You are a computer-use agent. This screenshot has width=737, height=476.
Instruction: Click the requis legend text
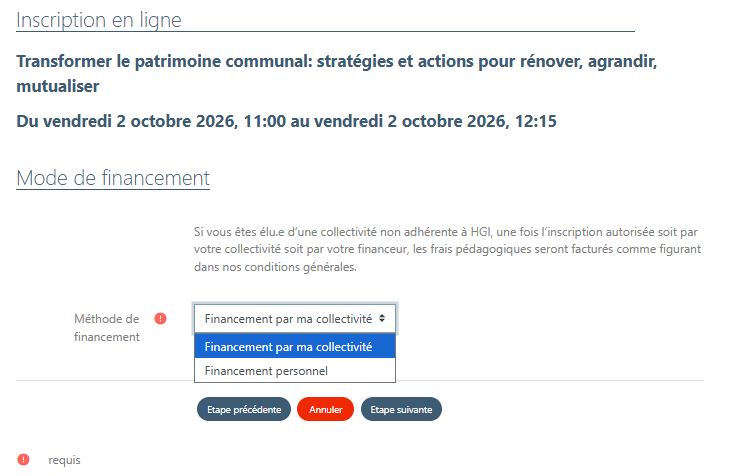[64, 460]
